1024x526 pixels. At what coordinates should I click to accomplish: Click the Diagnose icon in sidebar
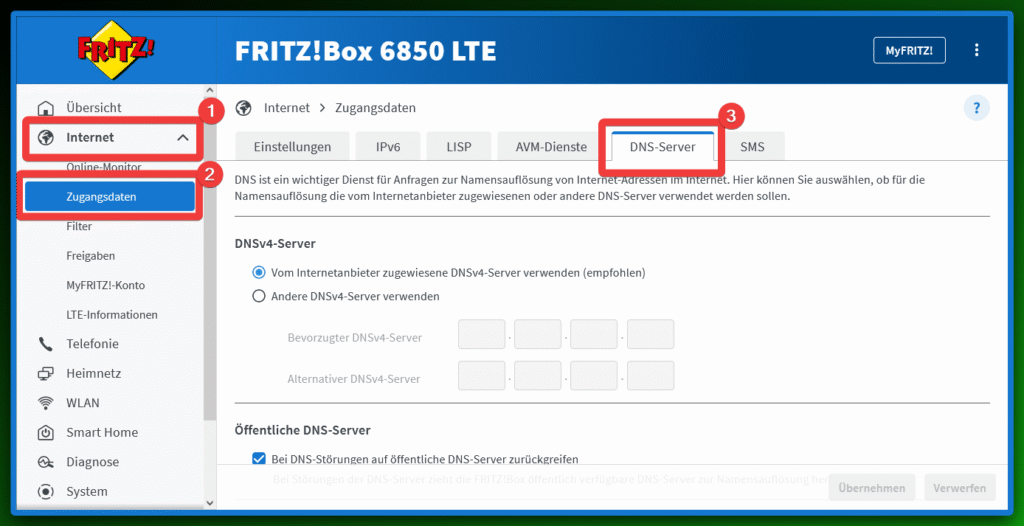46,462
